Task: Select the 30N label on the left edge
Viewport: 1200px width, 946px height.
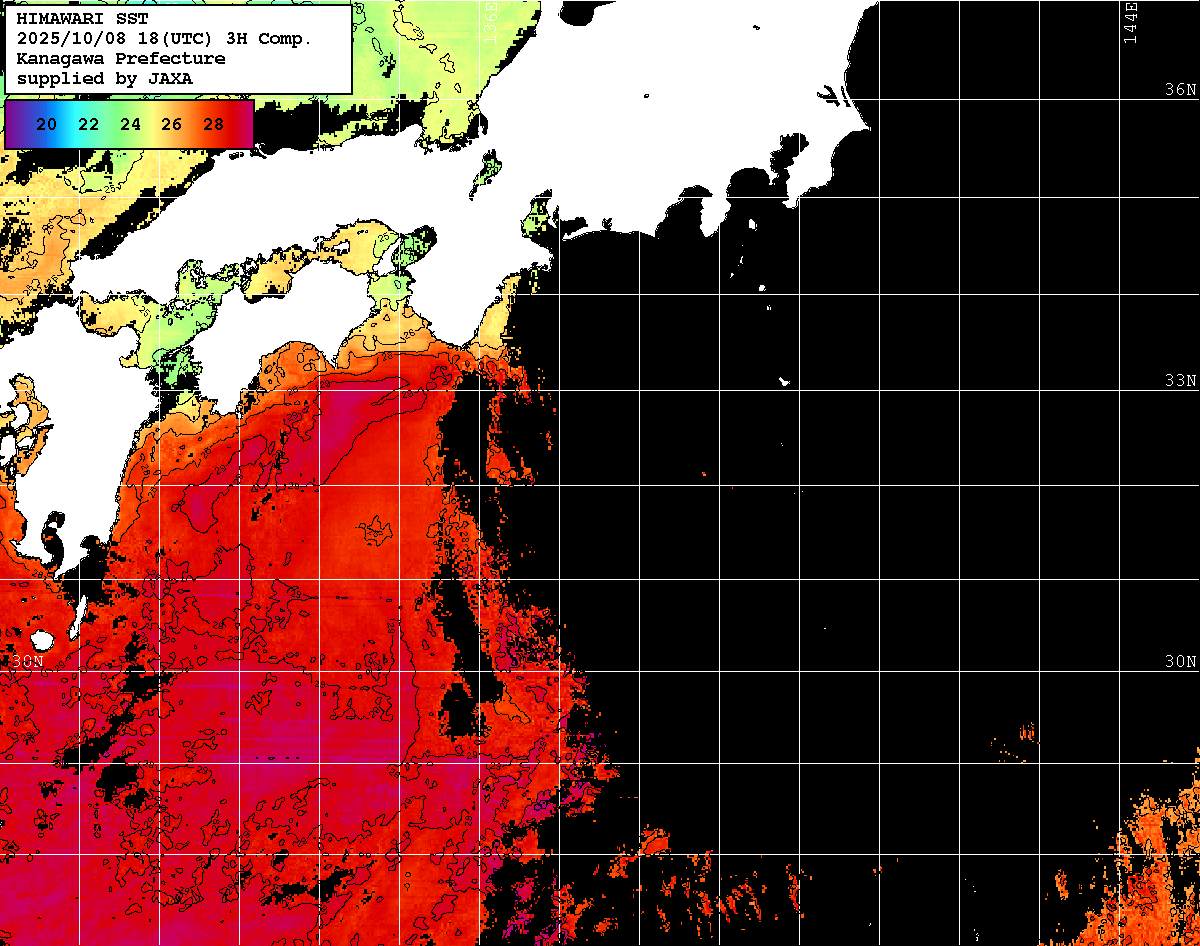Action: (x=28, y=662)
